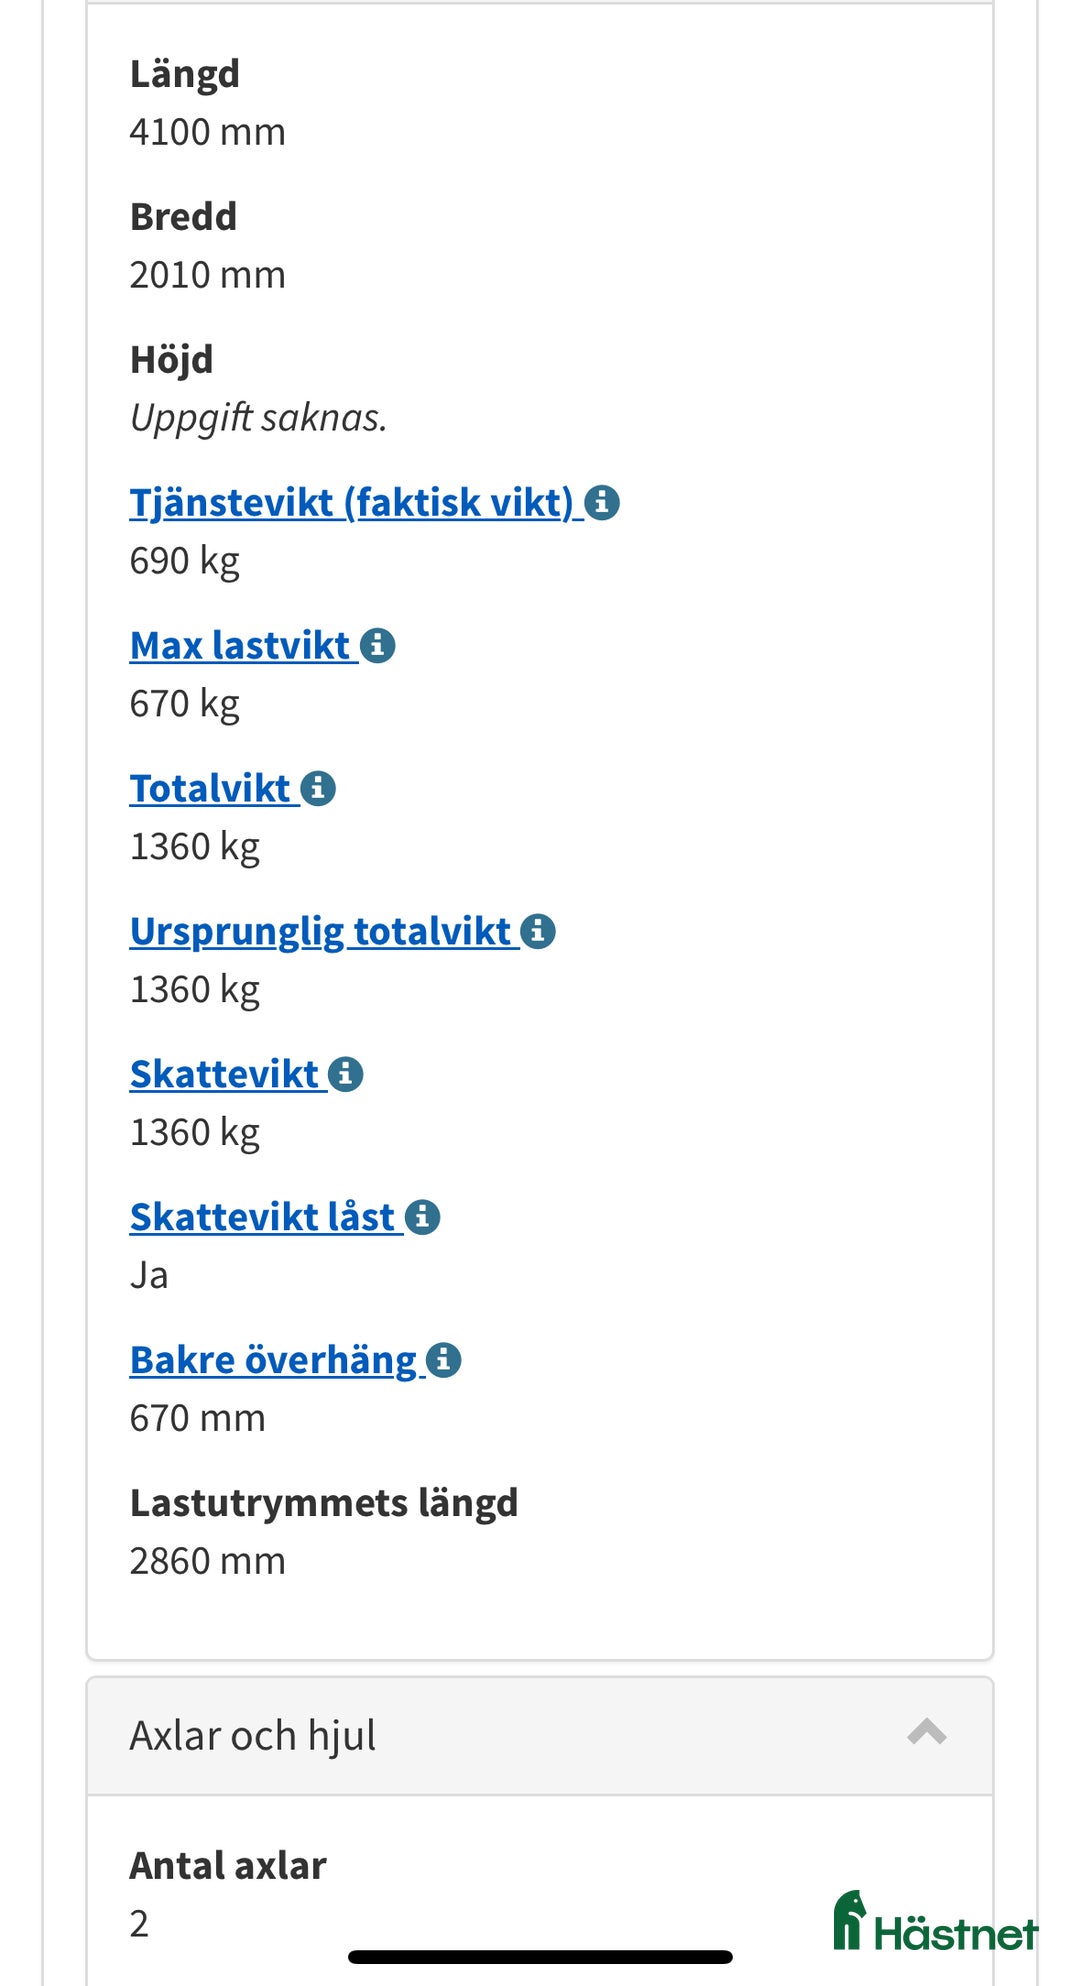Select the 4100 mm Längd value

click(206, 131)
